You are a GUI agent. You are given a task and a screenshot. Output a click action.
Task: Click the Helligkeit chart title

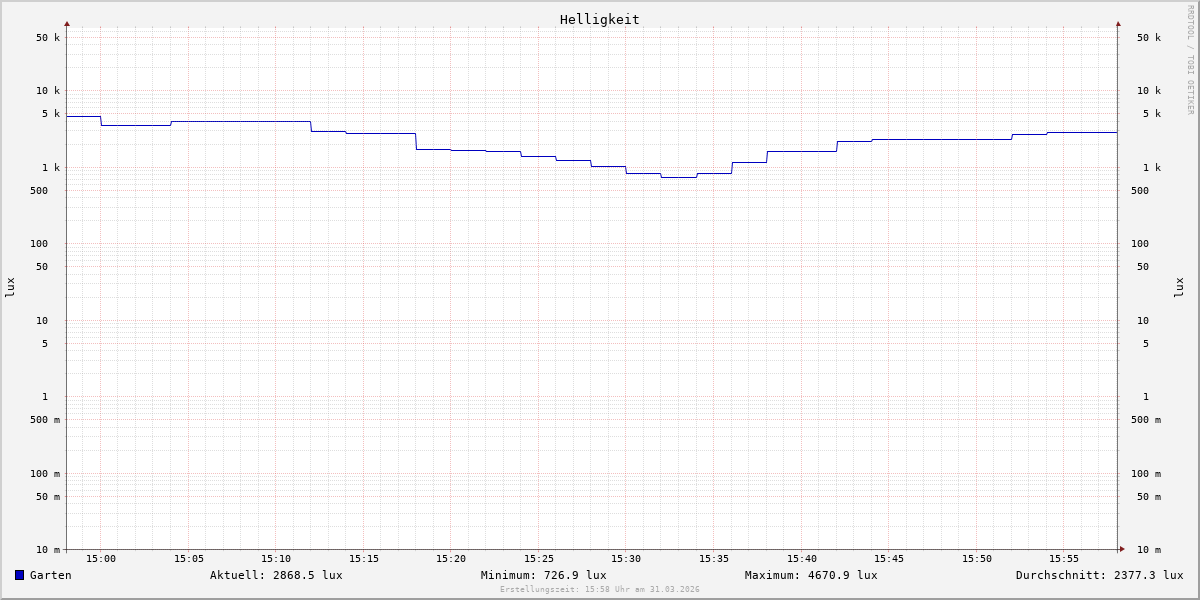[x=599, y=19]
